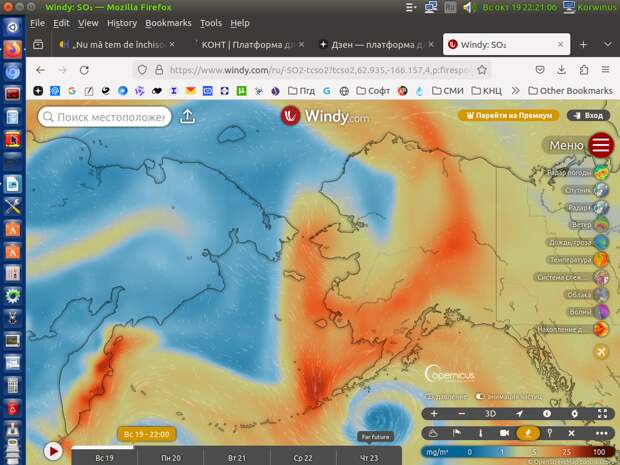Choose the Clouds layer icon
Image resolution: width=620 pixels, height=465 pixels.
[602, 295]
